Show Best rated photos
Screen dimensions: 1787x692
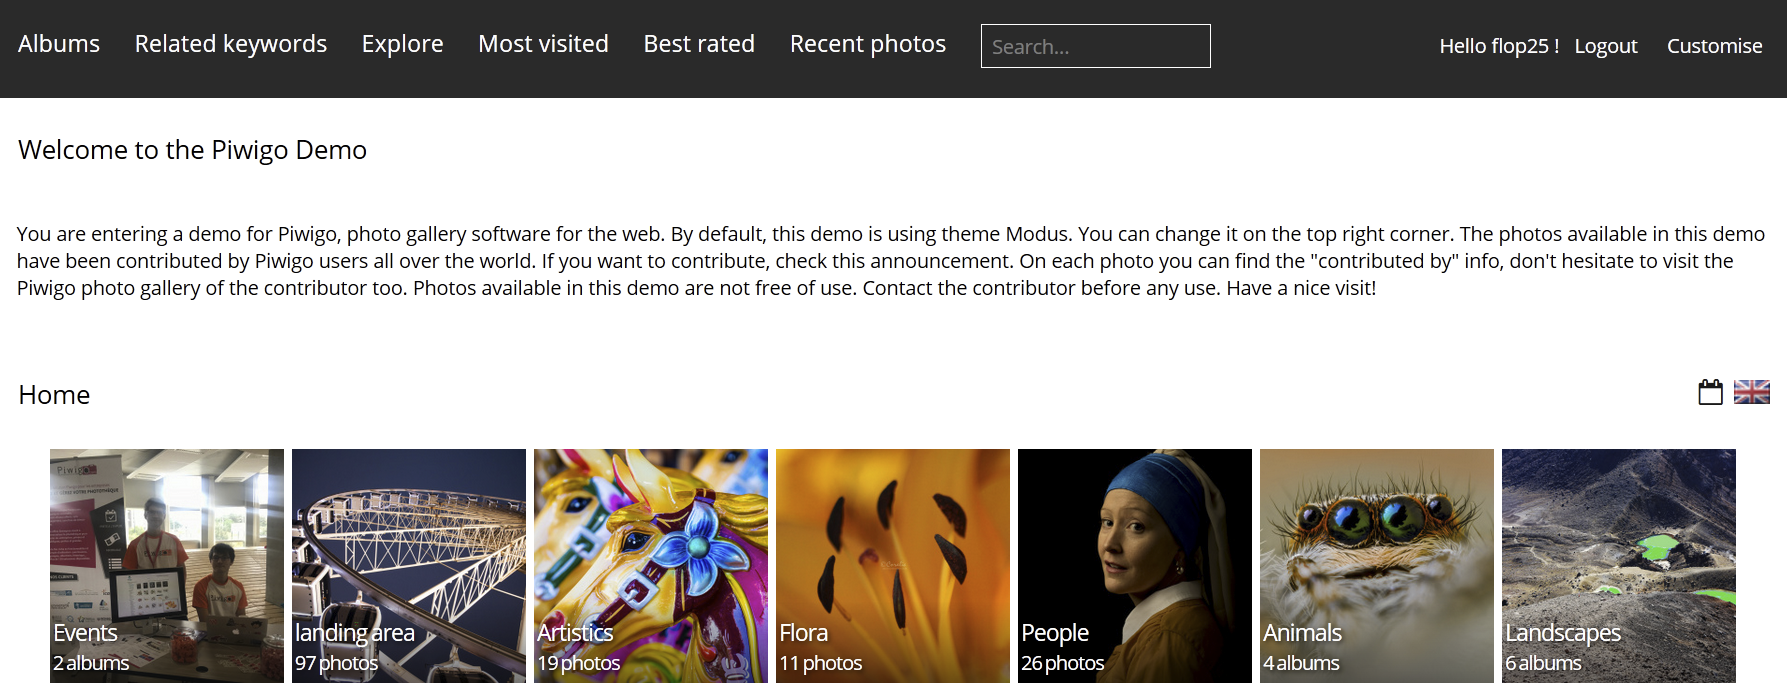click(699, 44)
